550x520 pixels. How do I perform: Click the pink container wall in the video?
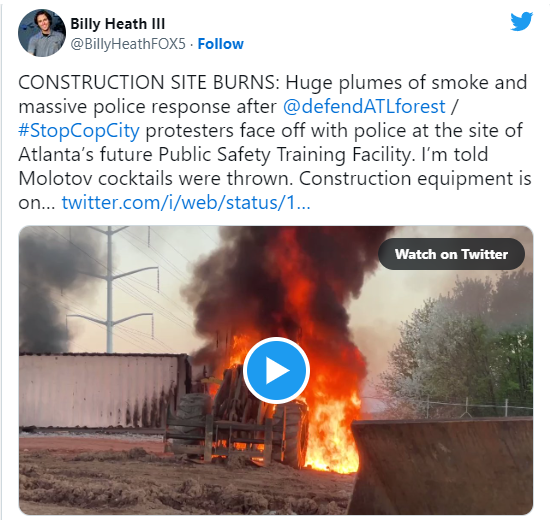[x=102, y=391]
